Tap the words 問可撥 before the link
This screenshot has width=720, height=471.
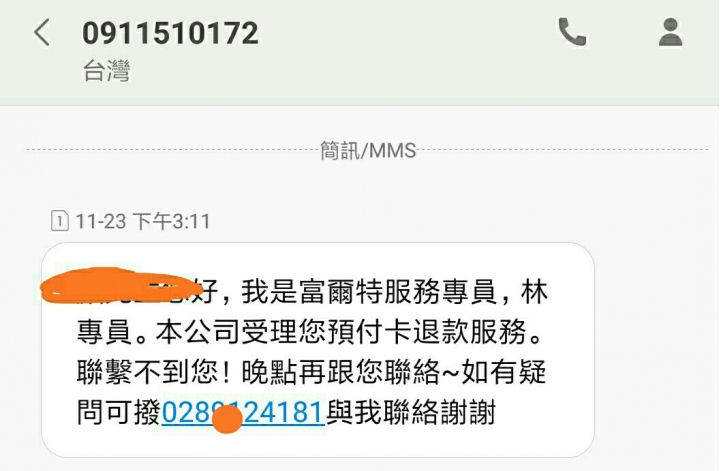click(119, 412)
